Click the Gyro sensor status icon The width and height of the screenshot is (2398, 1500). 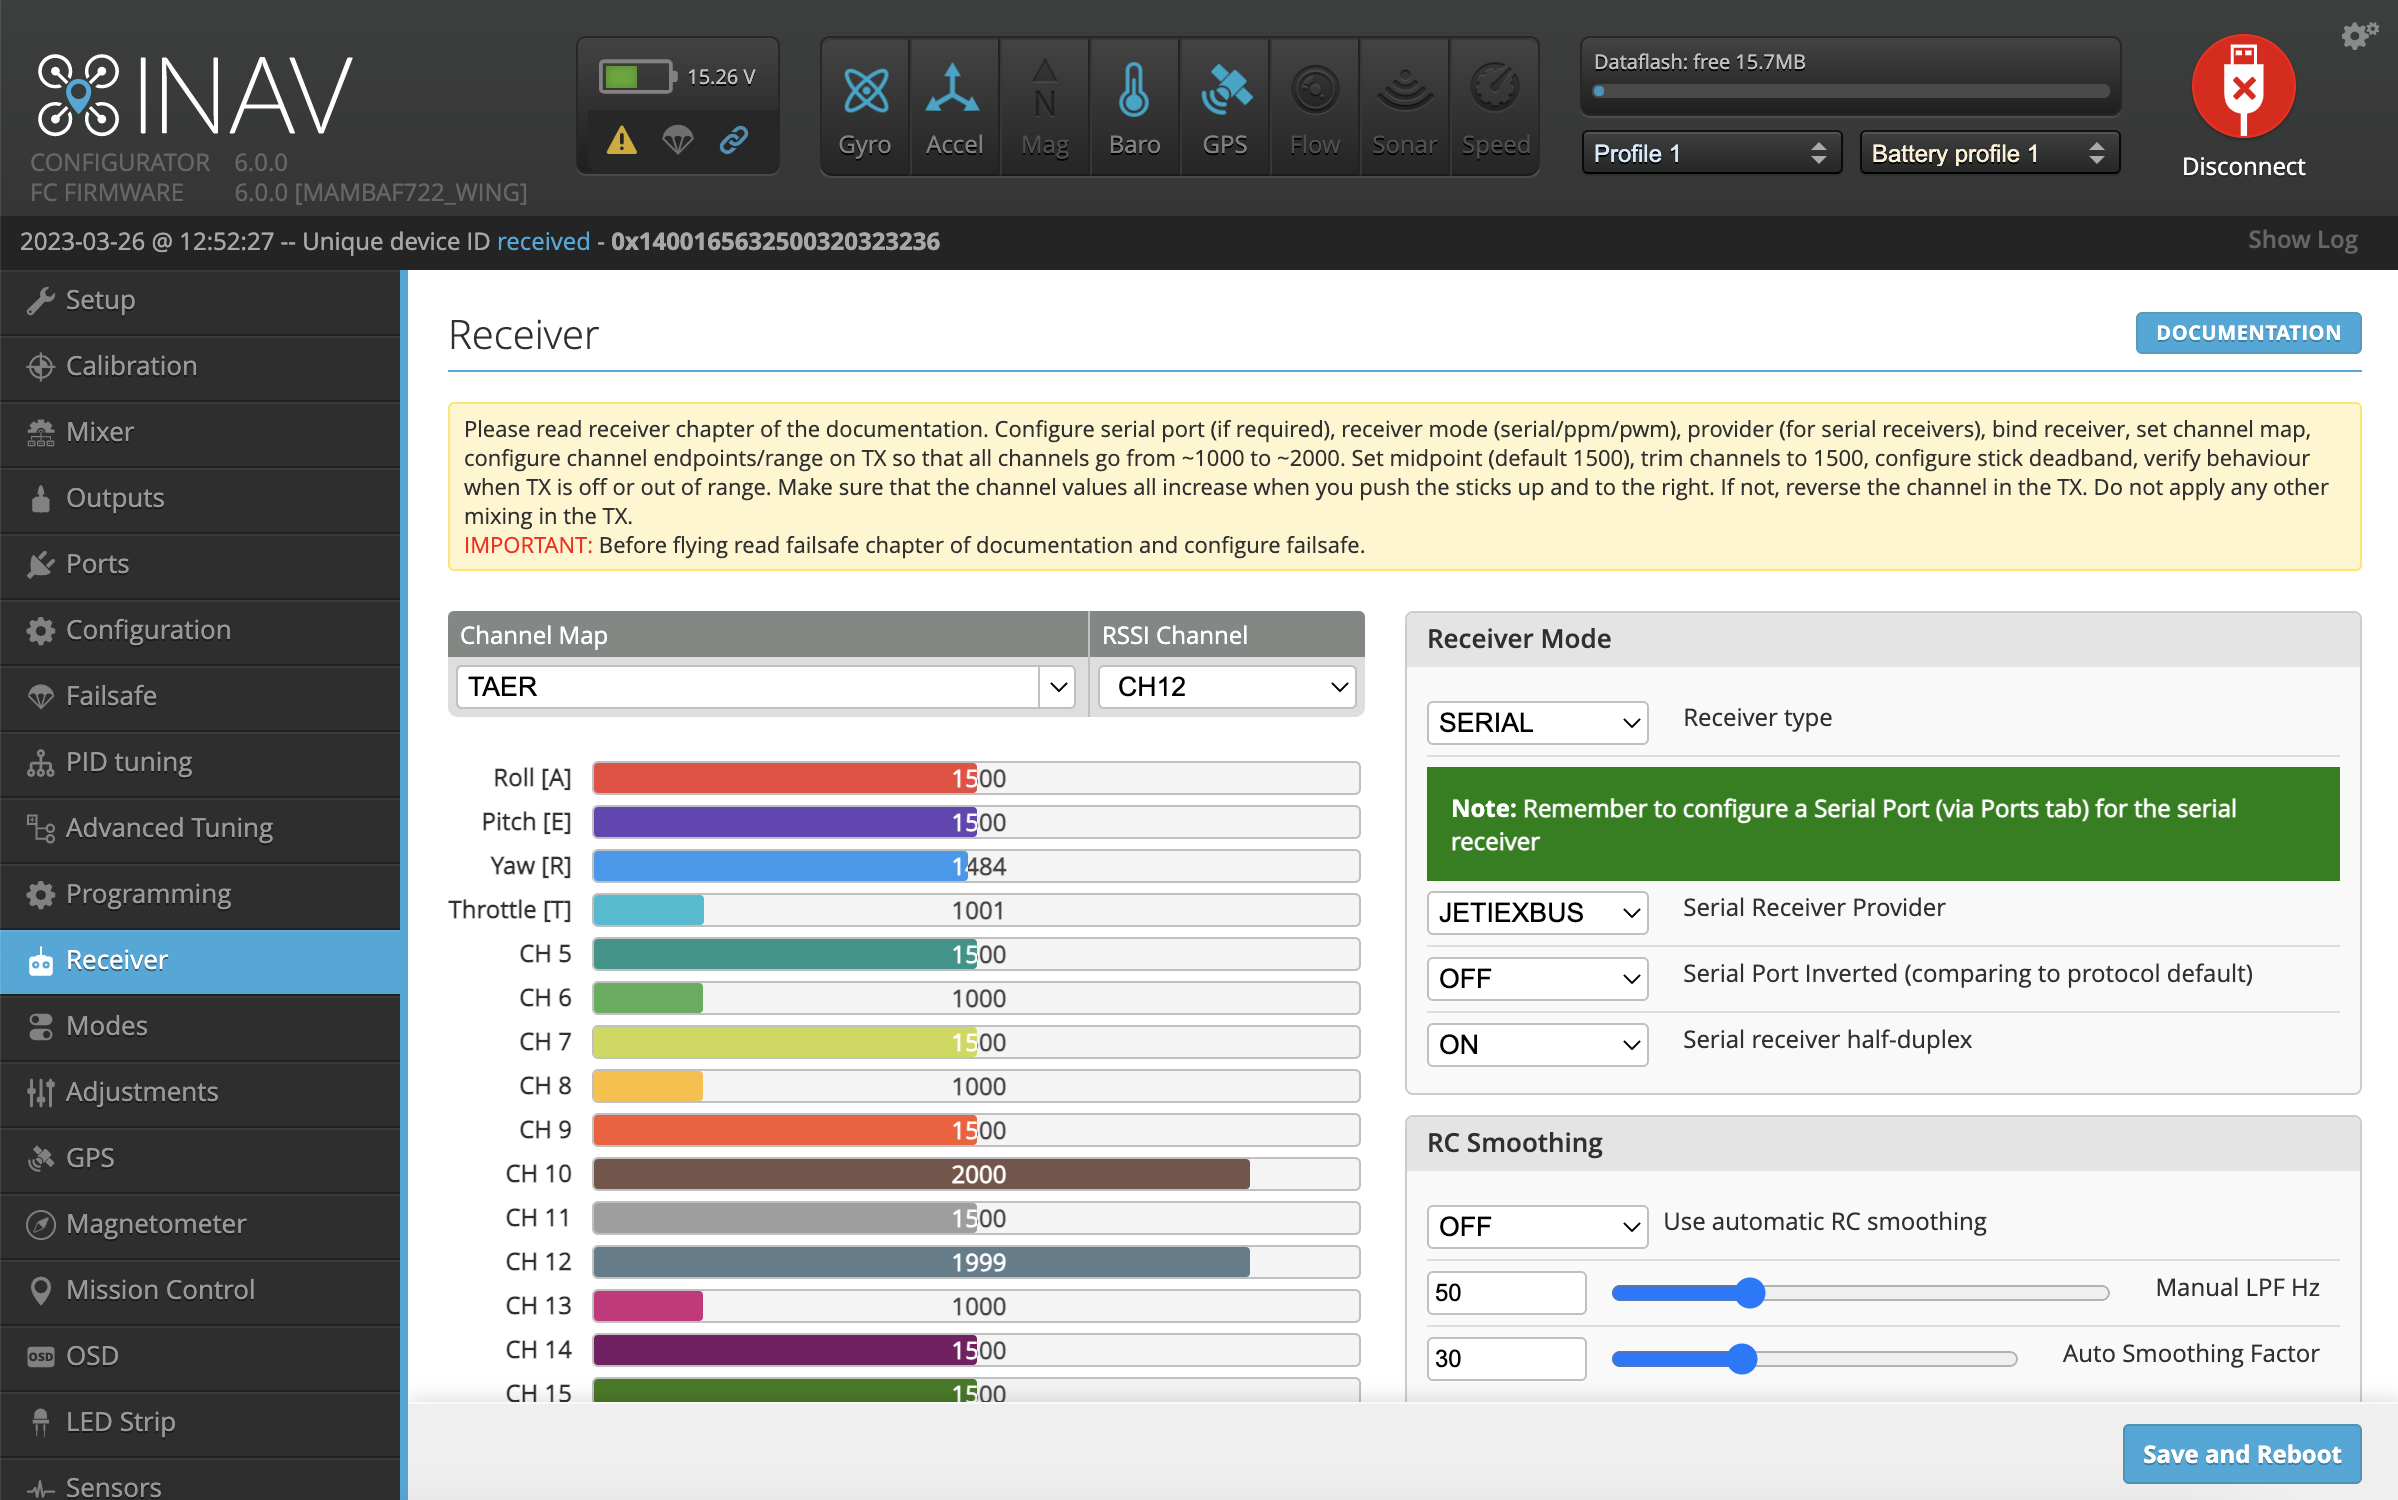coord(865,92)
